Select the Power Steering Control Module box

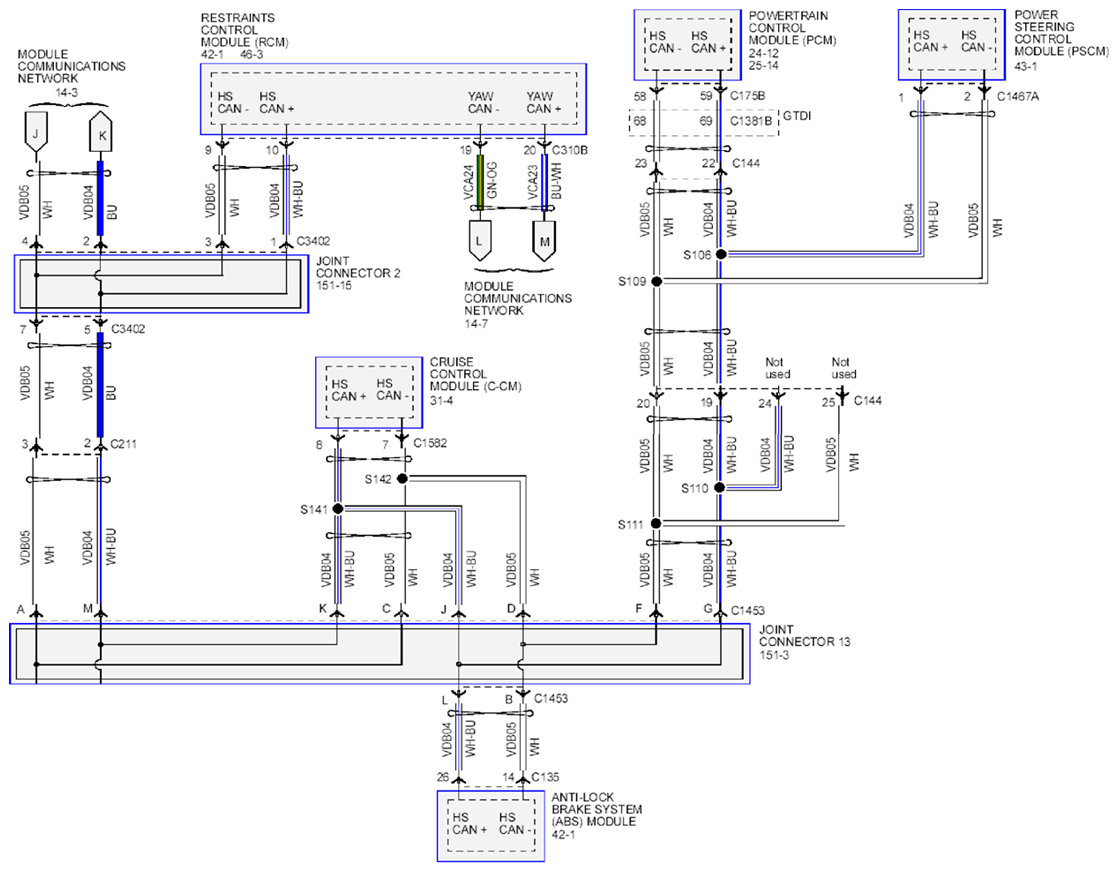click(x=952, y=45)
